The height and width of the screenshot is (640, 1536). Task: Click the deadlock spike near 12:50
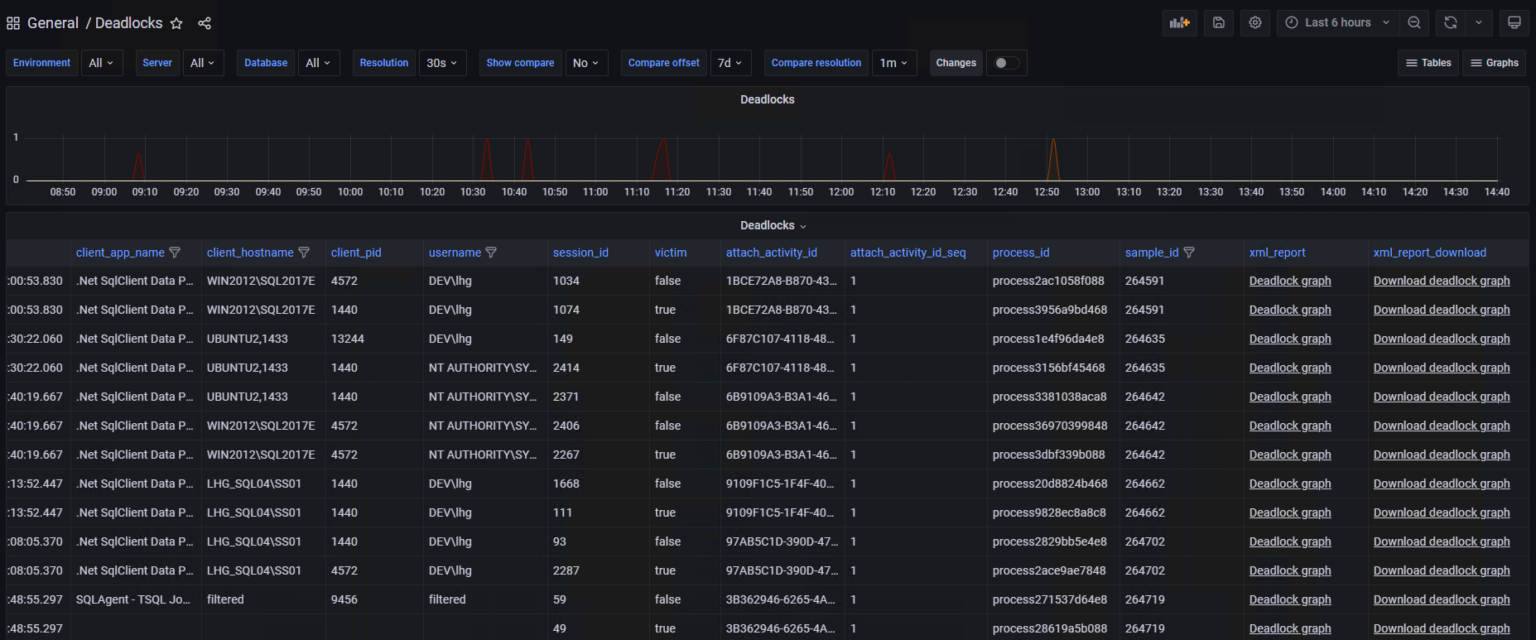pyautogui.click(x=1053, y=160)
